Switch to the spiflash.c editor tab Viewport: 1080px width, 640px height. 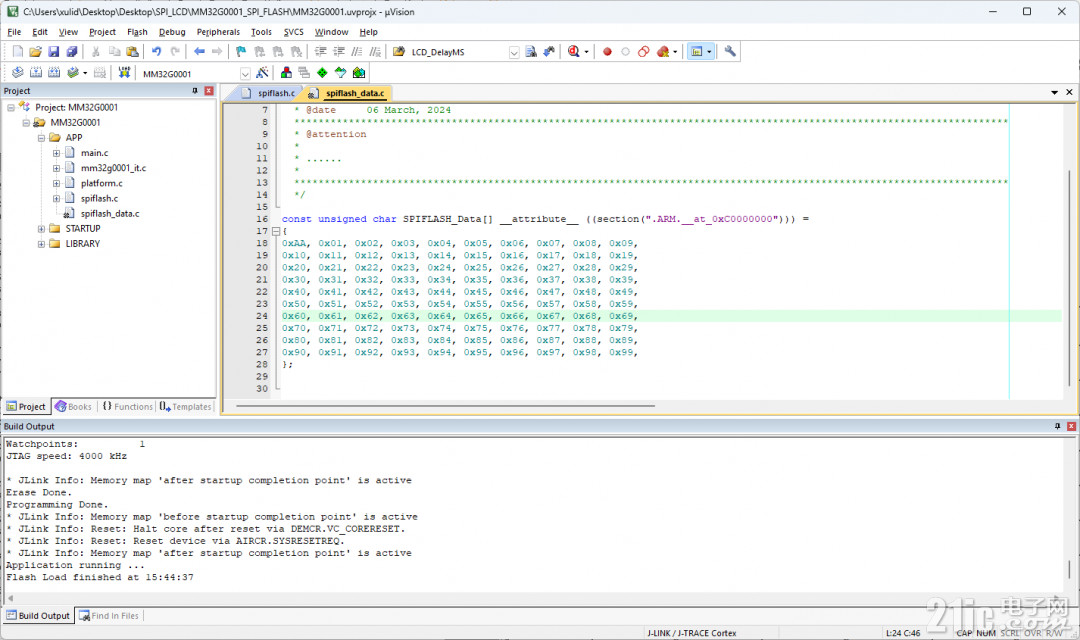[269, 93]
